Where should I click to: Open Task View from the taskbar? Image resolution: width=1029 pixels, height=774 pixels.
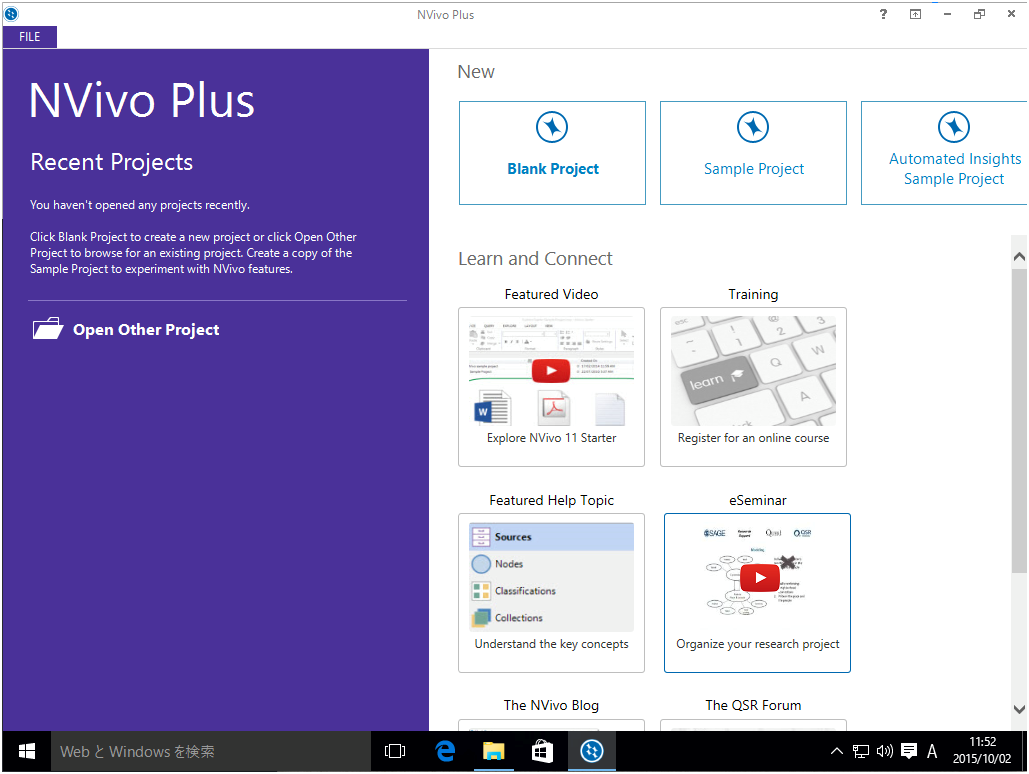(x=394, y=751)
